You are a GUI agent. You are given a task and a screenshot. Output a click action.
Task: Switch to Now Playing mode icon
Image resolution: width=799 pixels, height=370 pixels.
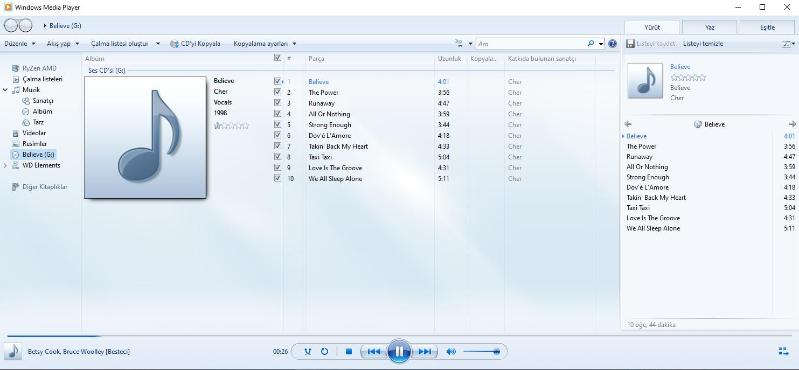tap(784, 351)
